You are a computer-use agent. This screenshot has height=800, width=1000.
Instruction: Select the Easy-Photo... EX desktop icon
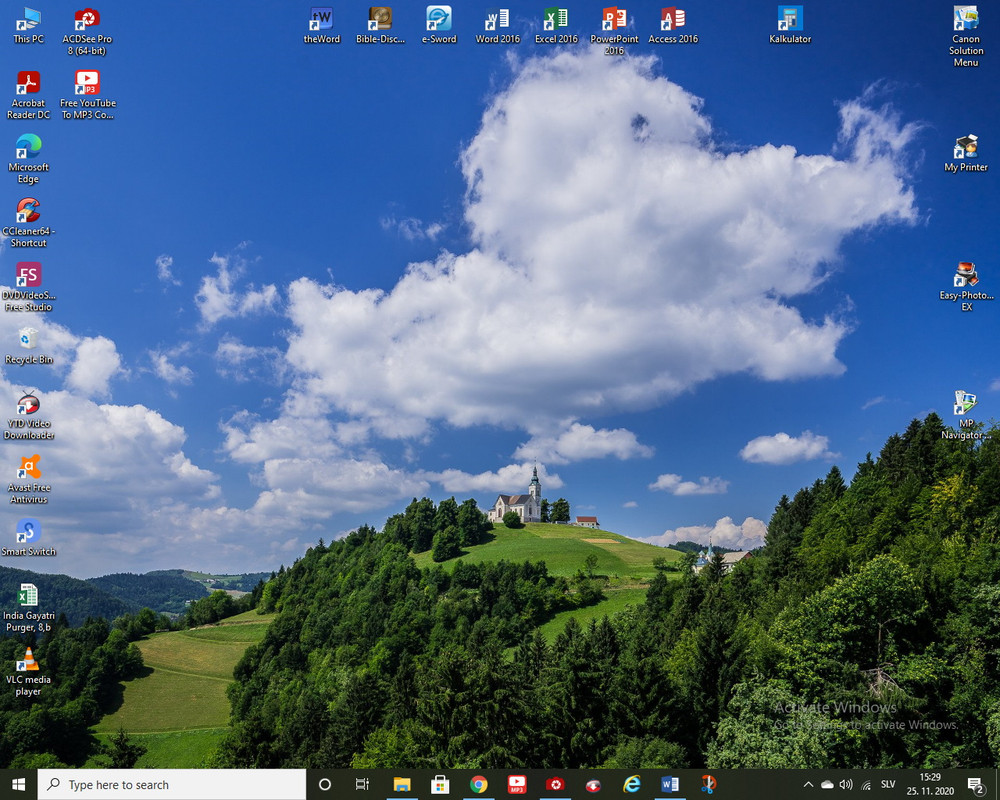966,286
